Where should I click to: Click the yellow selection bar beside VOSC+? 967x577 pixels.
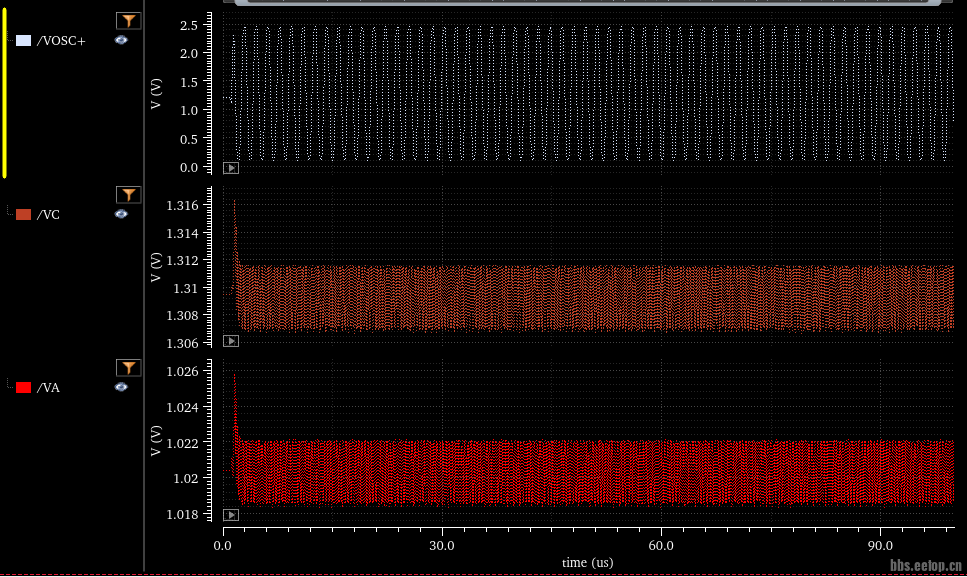pyautogui.click(x=4, y=93)
